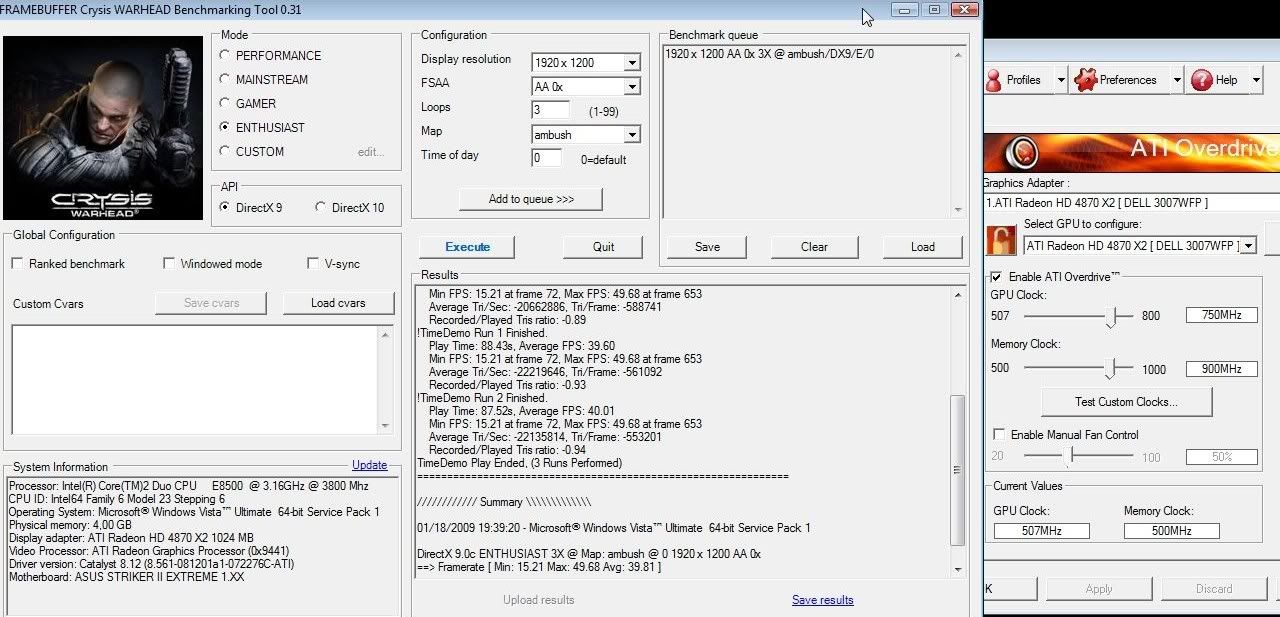Uncheck Enable ATI Overdrive
Image resolution: width=1280 pixels, height=617 pixels.
(x=997, y=276)
